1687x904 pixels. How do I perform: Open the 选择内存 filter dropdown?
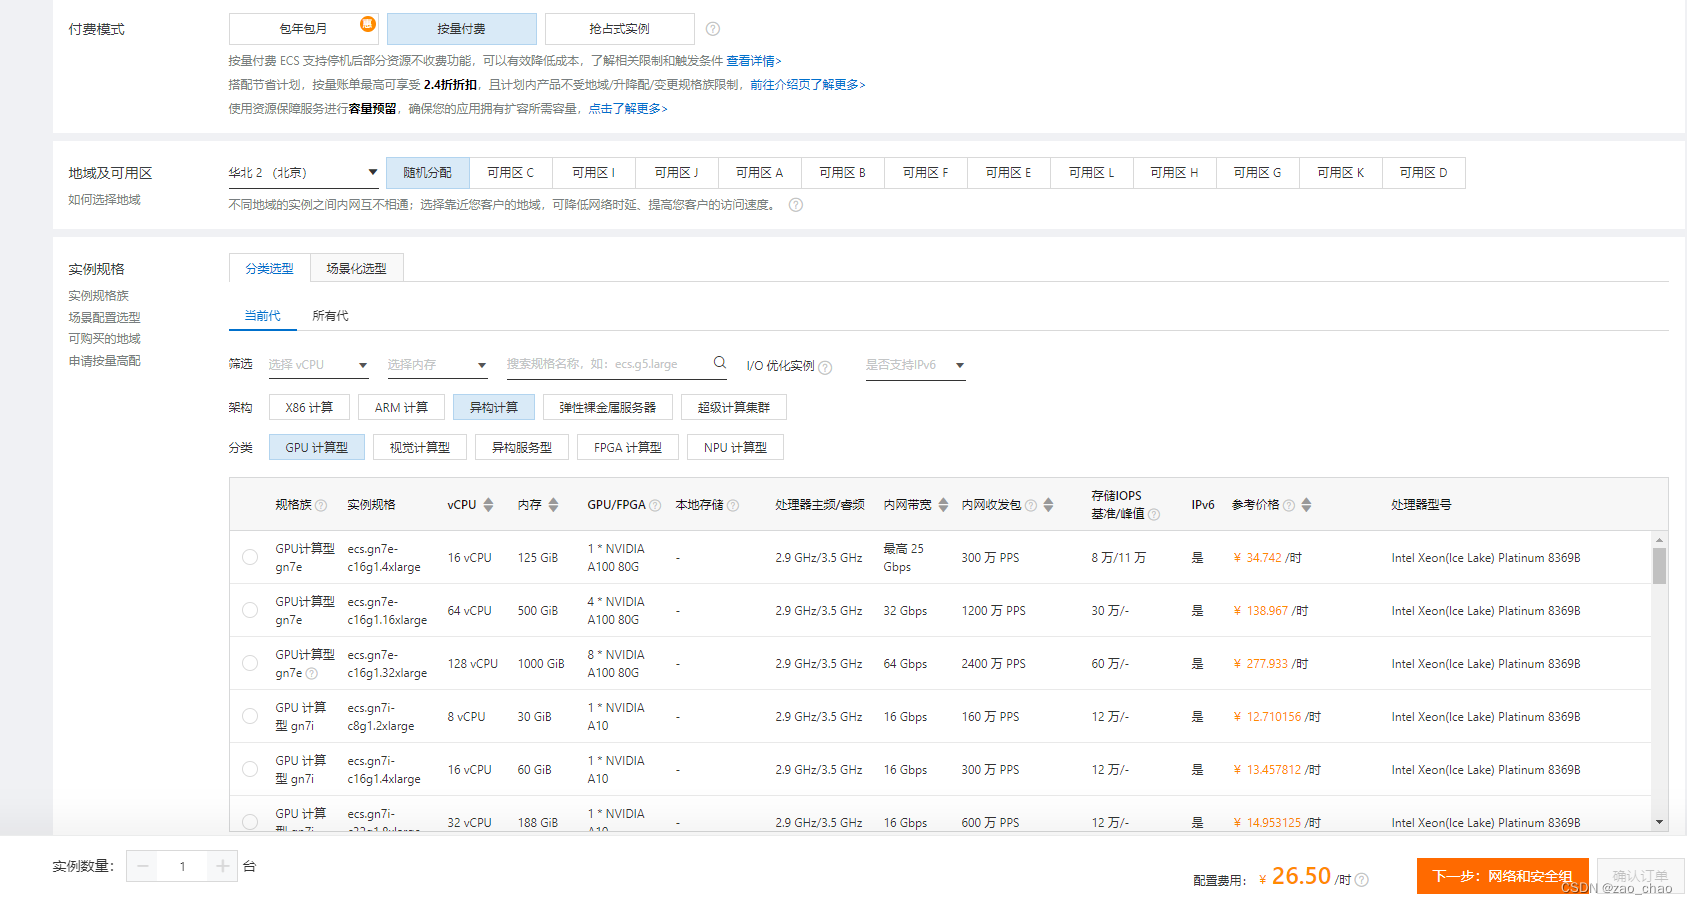click(x=438, y=366)
